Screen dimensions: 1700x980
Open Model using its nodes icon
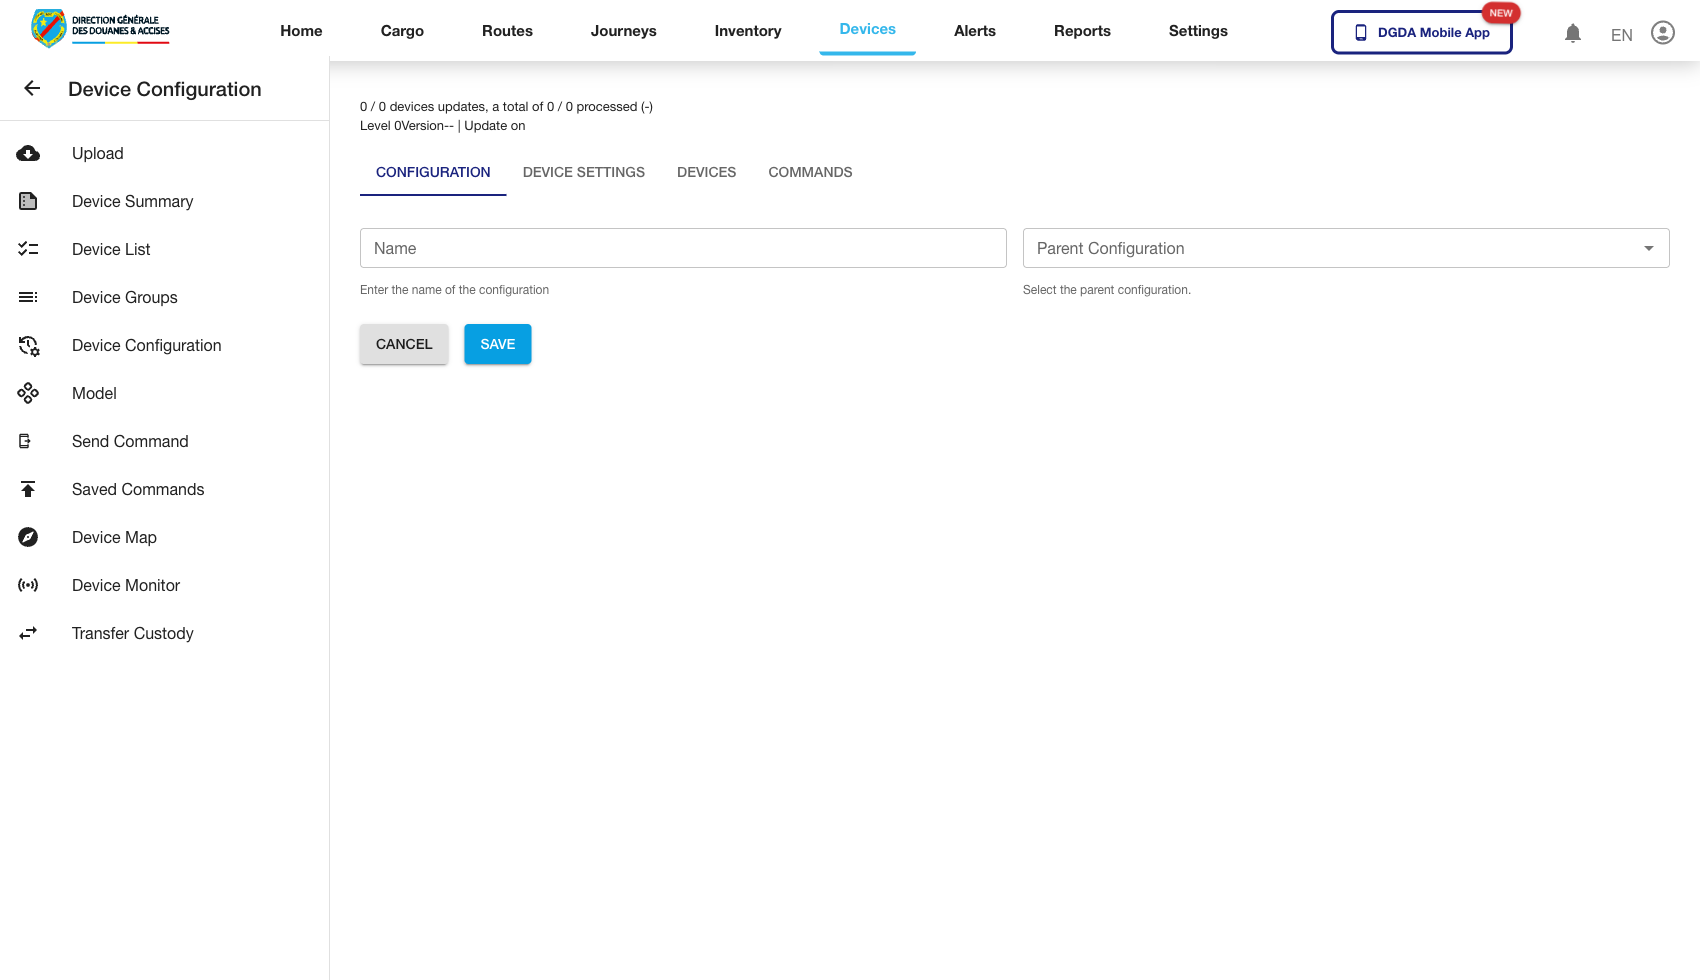pyautogui.click(x=28, y=392)
